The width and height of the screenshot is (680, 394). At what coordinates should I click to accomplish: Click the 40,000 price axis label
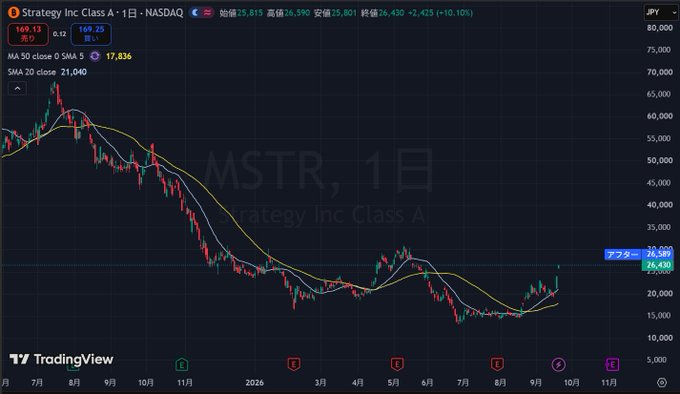point(660,205)
